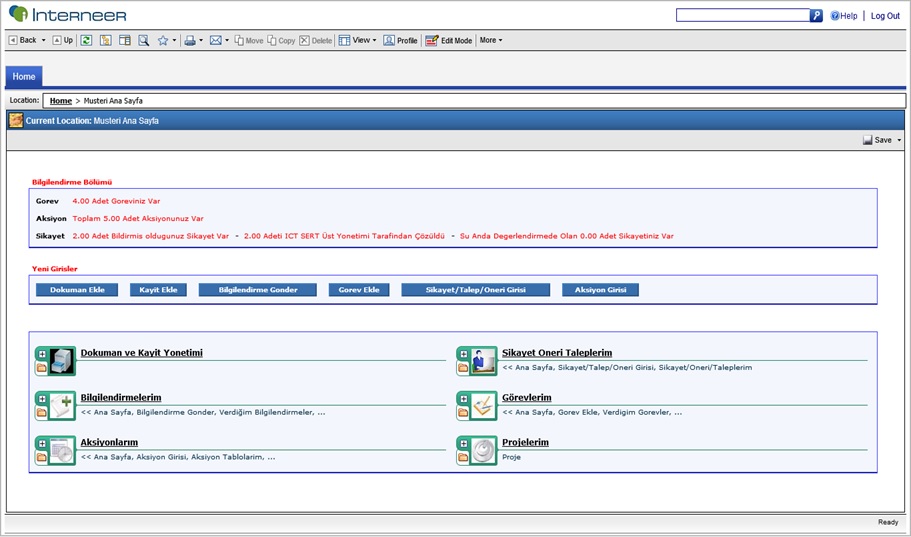Image resolution: width=911 pixels, height=537 pixels.
Task: Open the View dropdown menu
Action: pyautogui.click(x=357, y=41)
